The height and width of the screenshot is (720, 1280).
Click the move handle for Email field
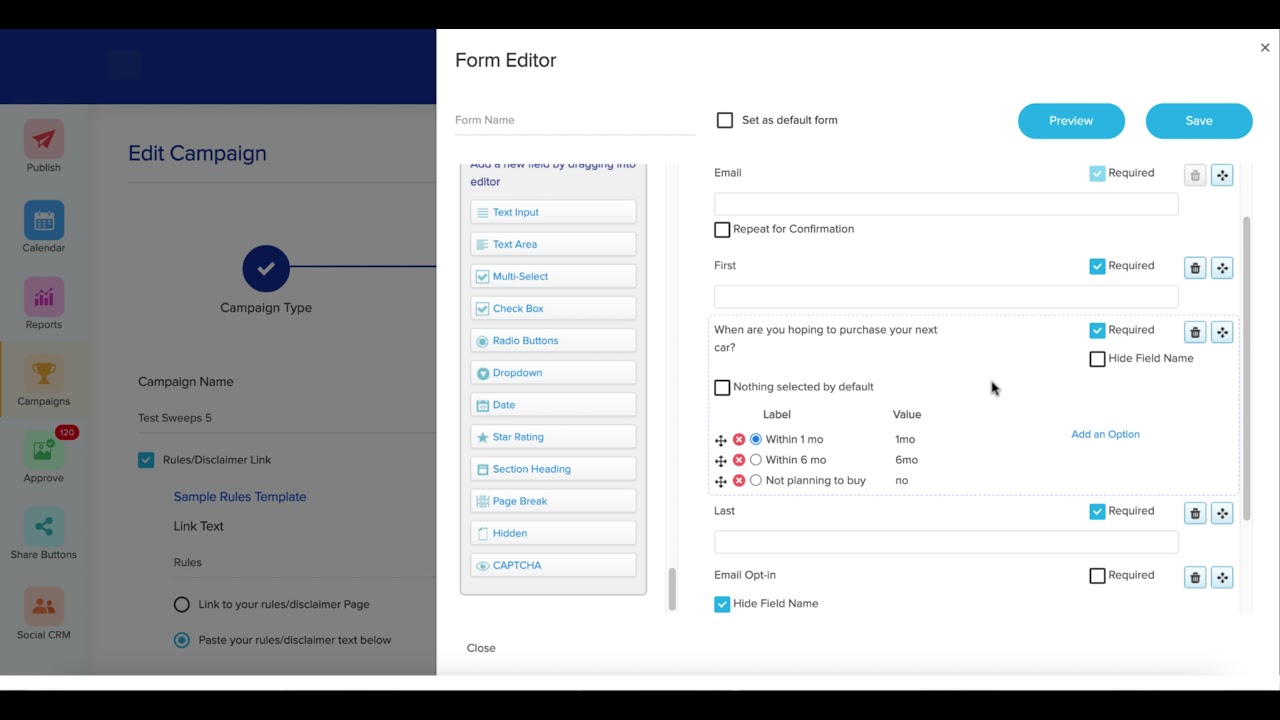click(1222, 175)
